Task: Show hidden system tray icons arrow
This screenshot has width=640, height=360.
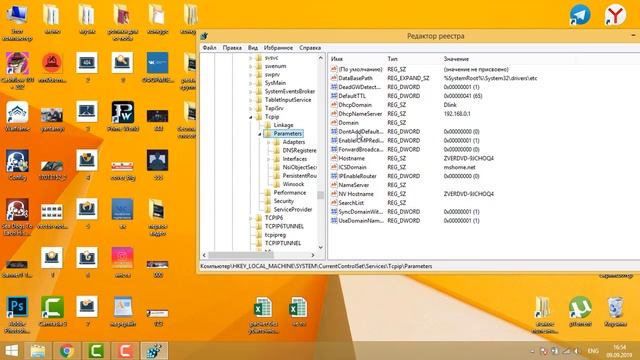Action: coord(532,351)
